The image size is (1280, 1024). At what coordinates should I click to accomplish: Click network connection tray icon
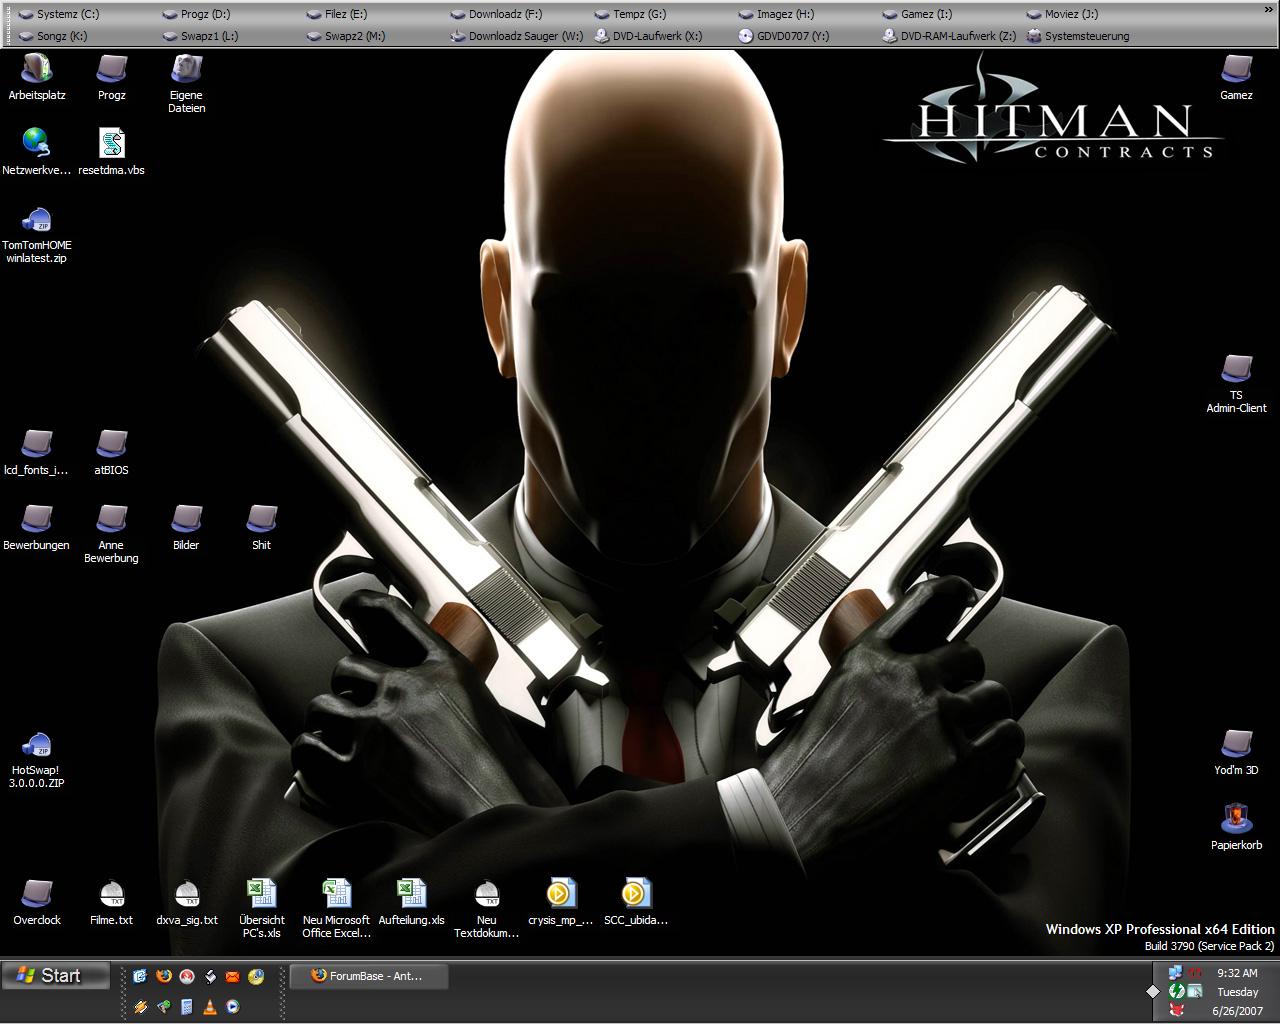pos(1175,973)
